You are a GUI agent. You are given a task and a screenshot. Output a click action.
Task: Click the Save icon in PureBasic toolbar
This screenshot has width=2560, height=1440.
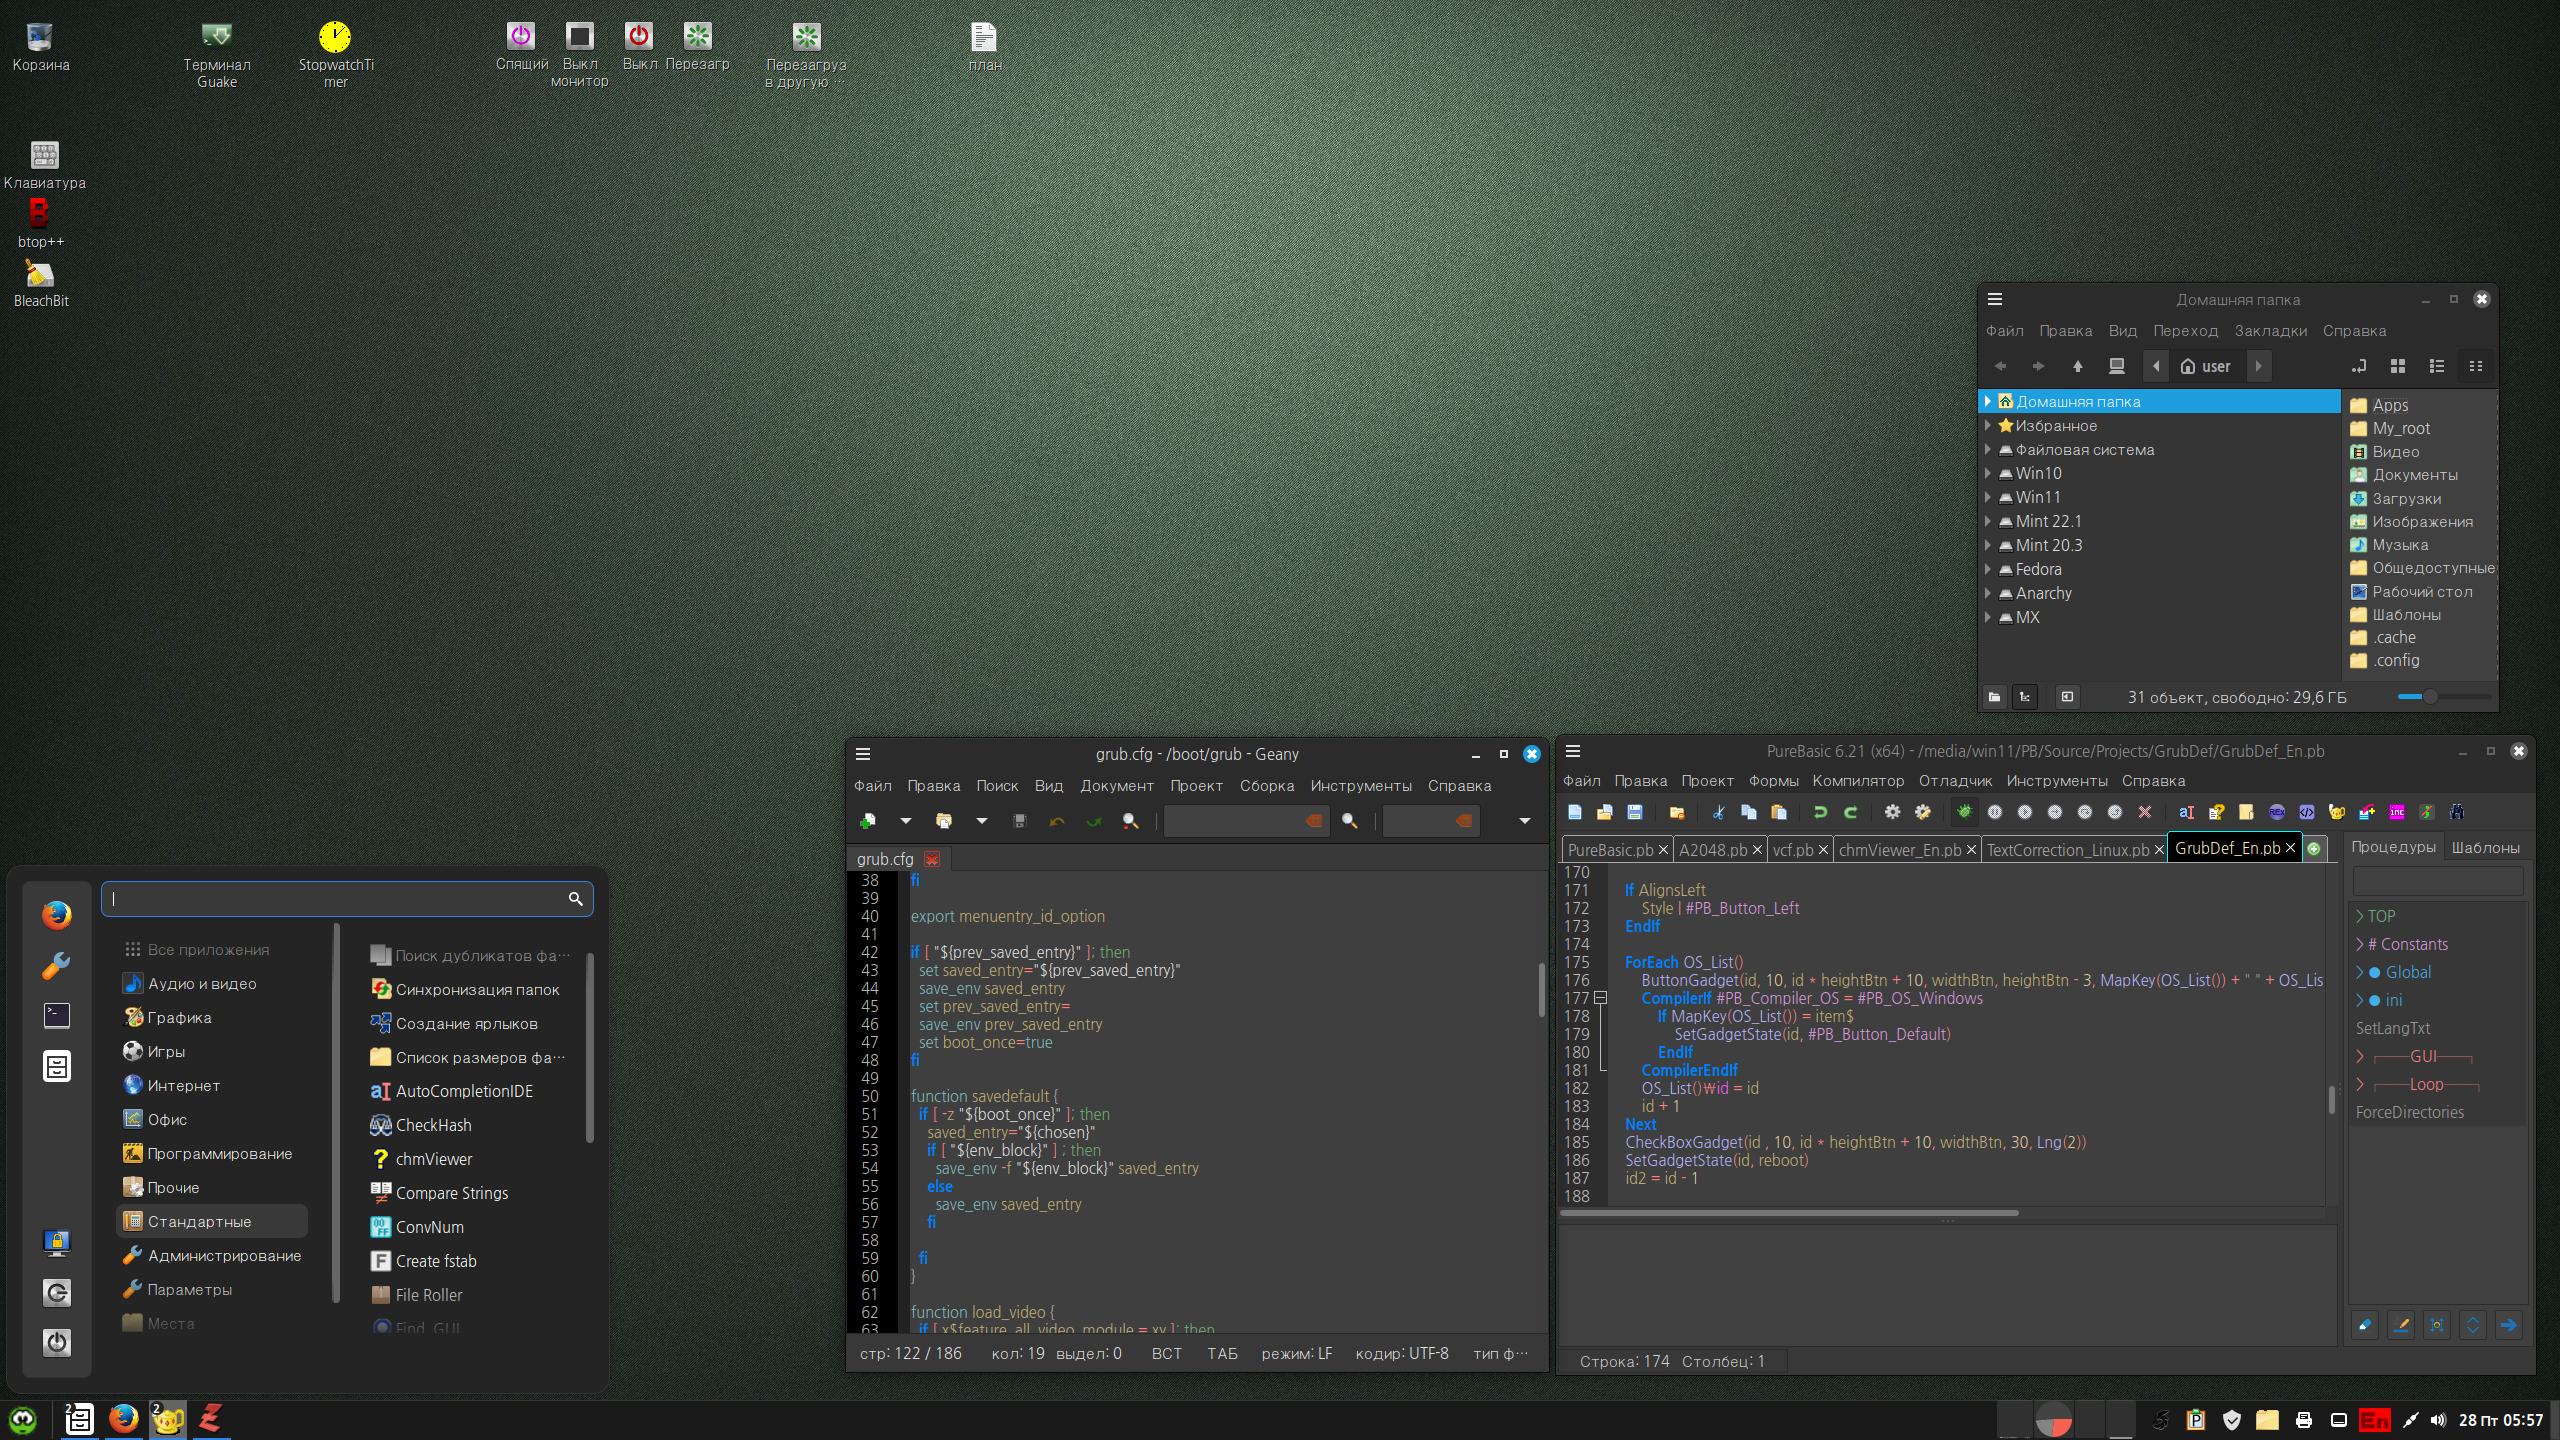click(x=1634, y=812)
